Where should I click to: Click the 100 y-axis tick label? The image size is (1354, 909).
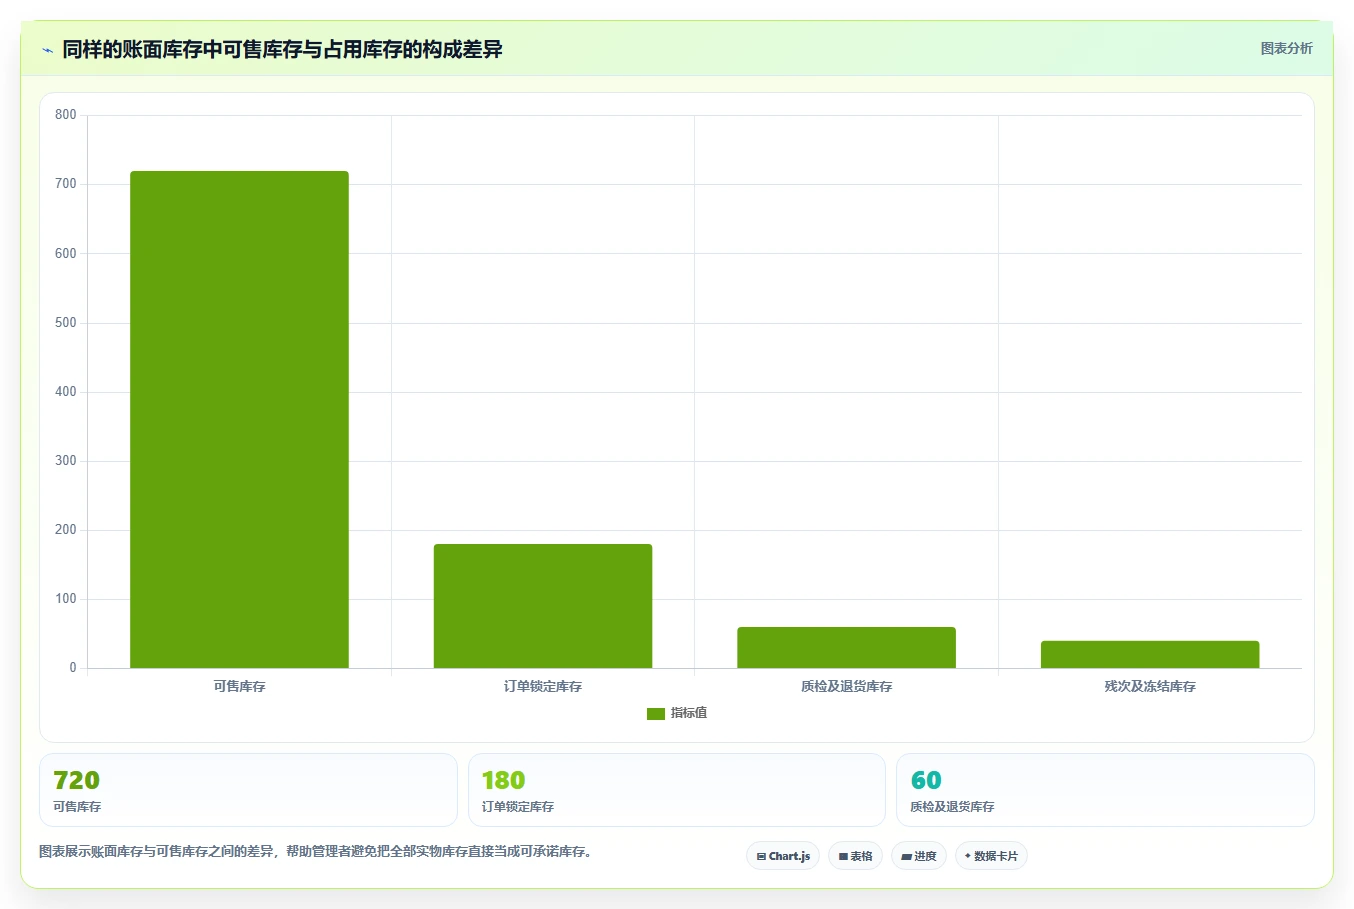point(66,599)
